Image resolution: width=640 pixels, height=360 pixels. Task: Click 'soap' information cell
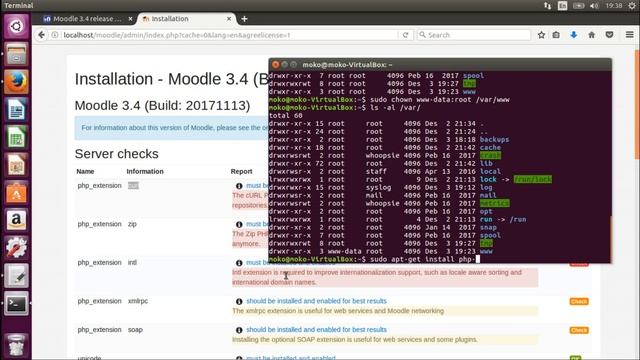pos(135,329)
